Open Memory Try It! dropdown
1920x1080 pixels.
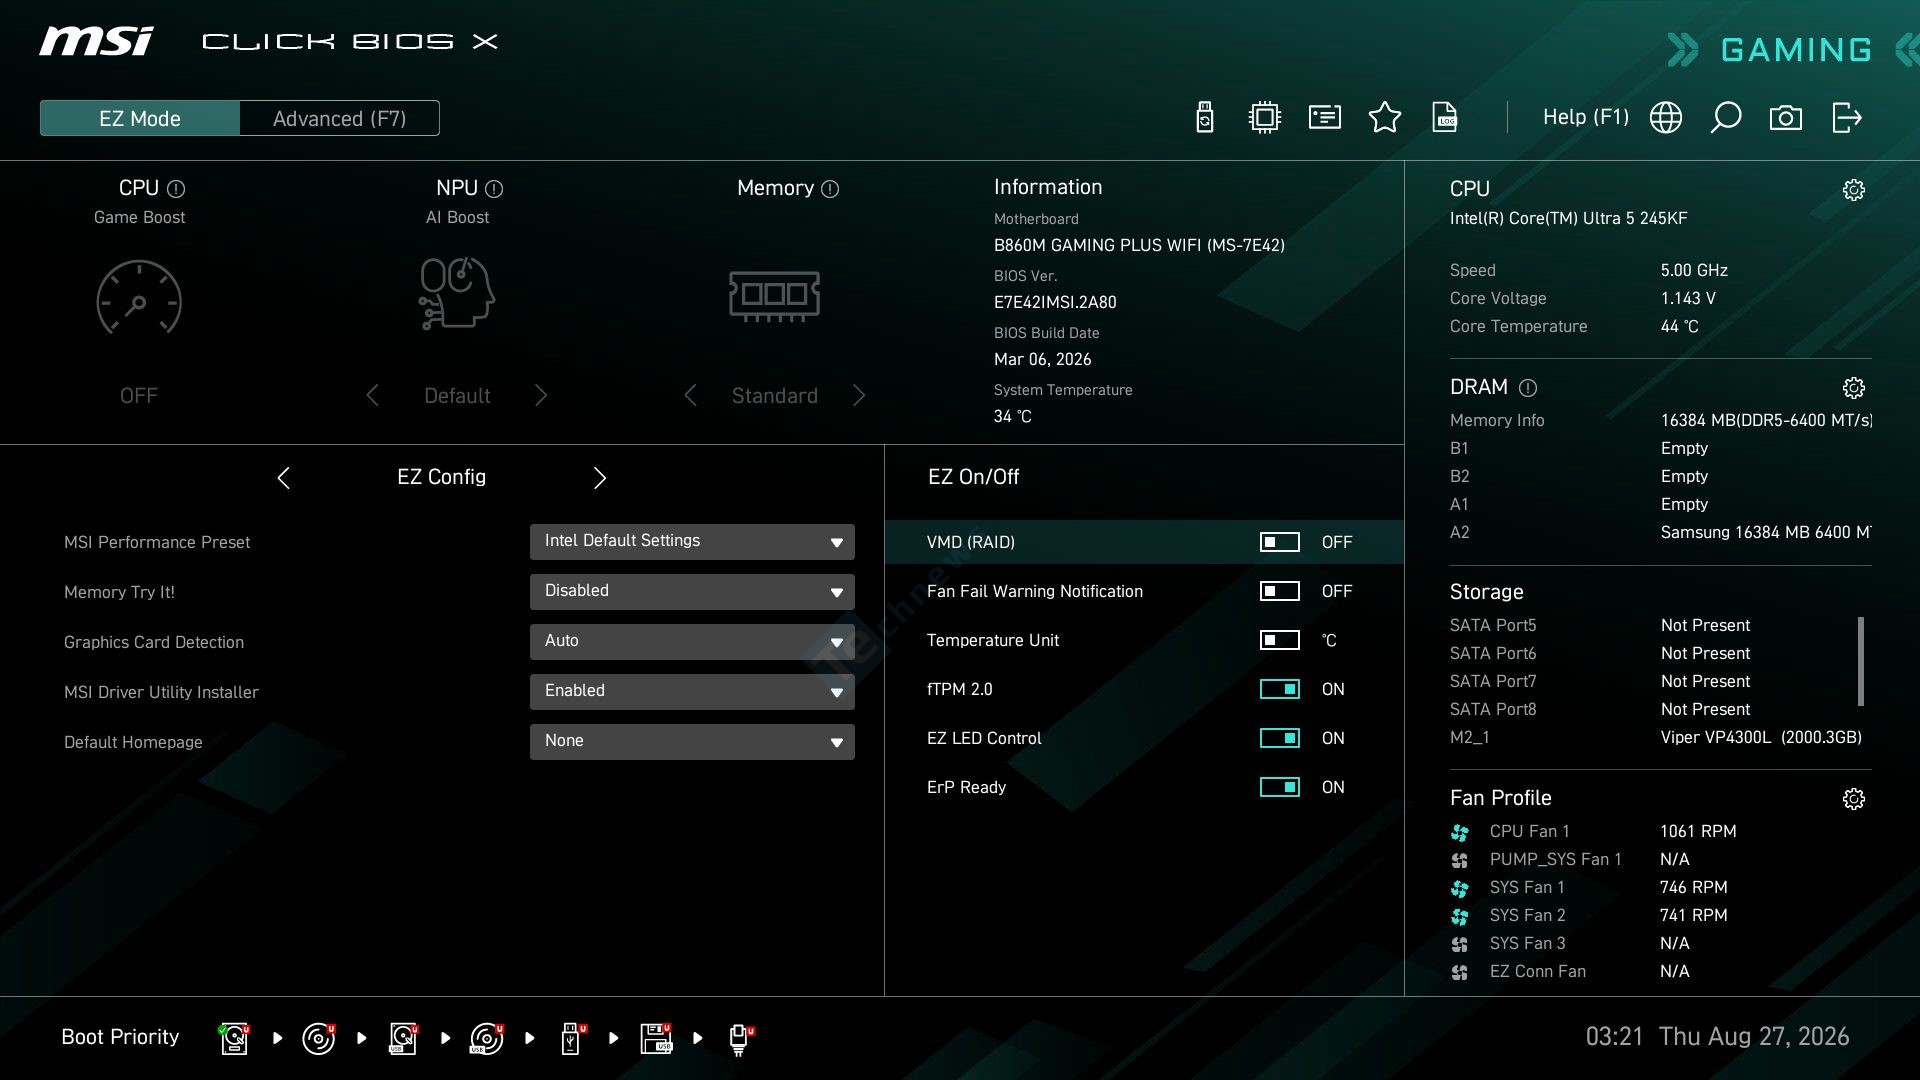[x=692, y=592]
